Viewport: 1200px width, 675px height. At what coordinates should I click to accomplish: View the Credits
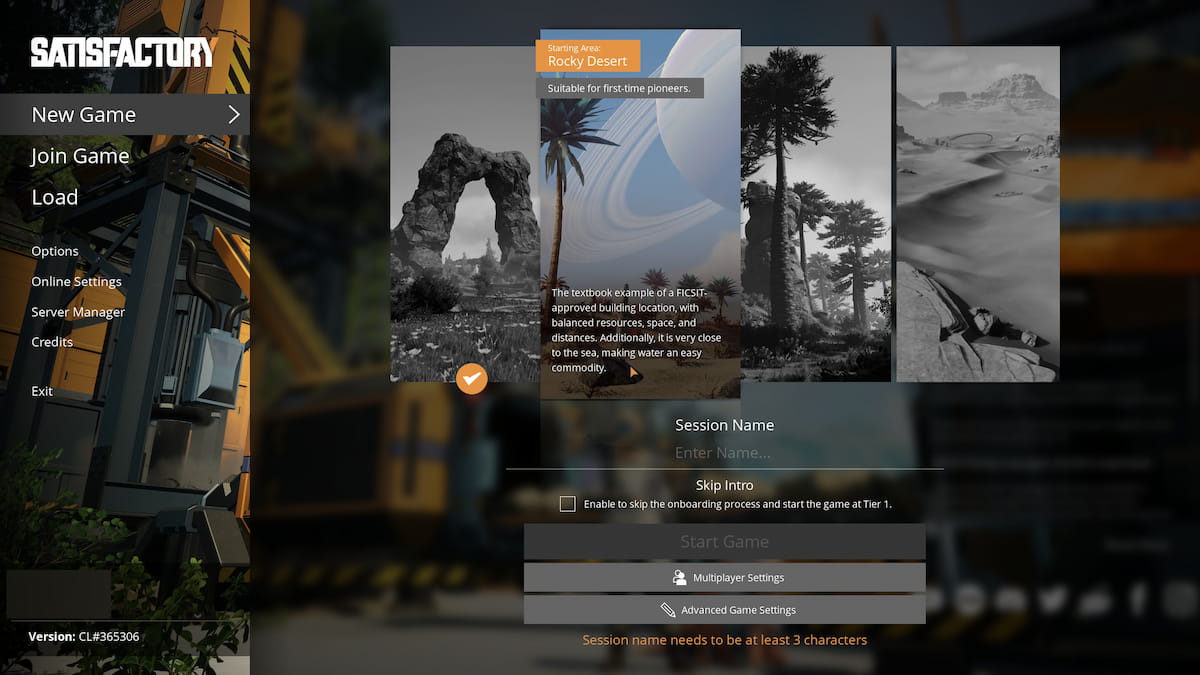click(x=52, y=342)
